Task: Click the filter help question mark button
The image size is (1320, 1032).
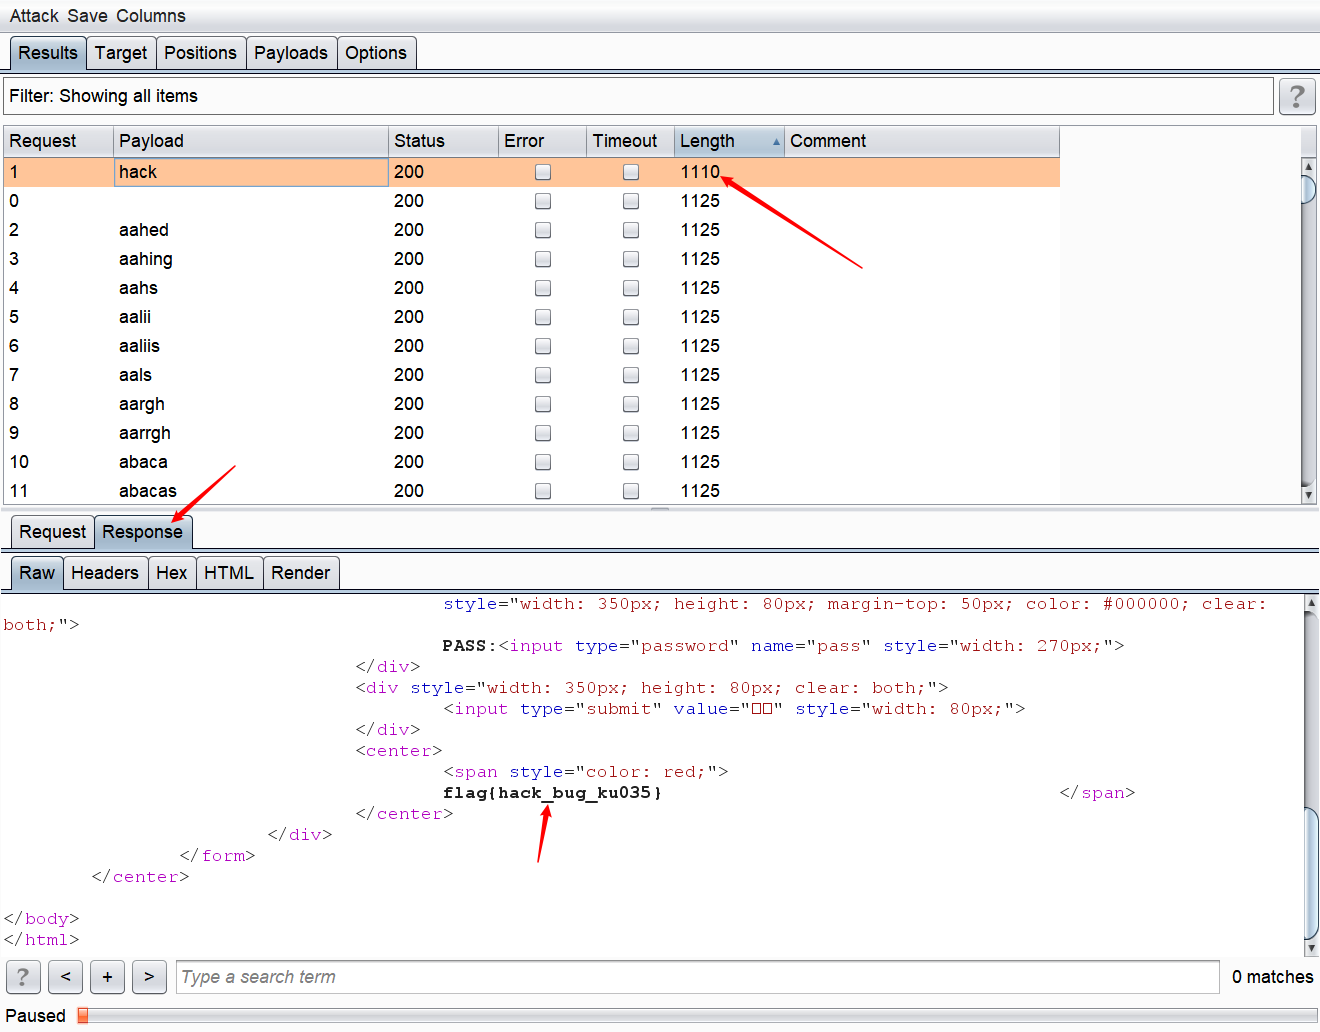Action: coord(1297,96)
